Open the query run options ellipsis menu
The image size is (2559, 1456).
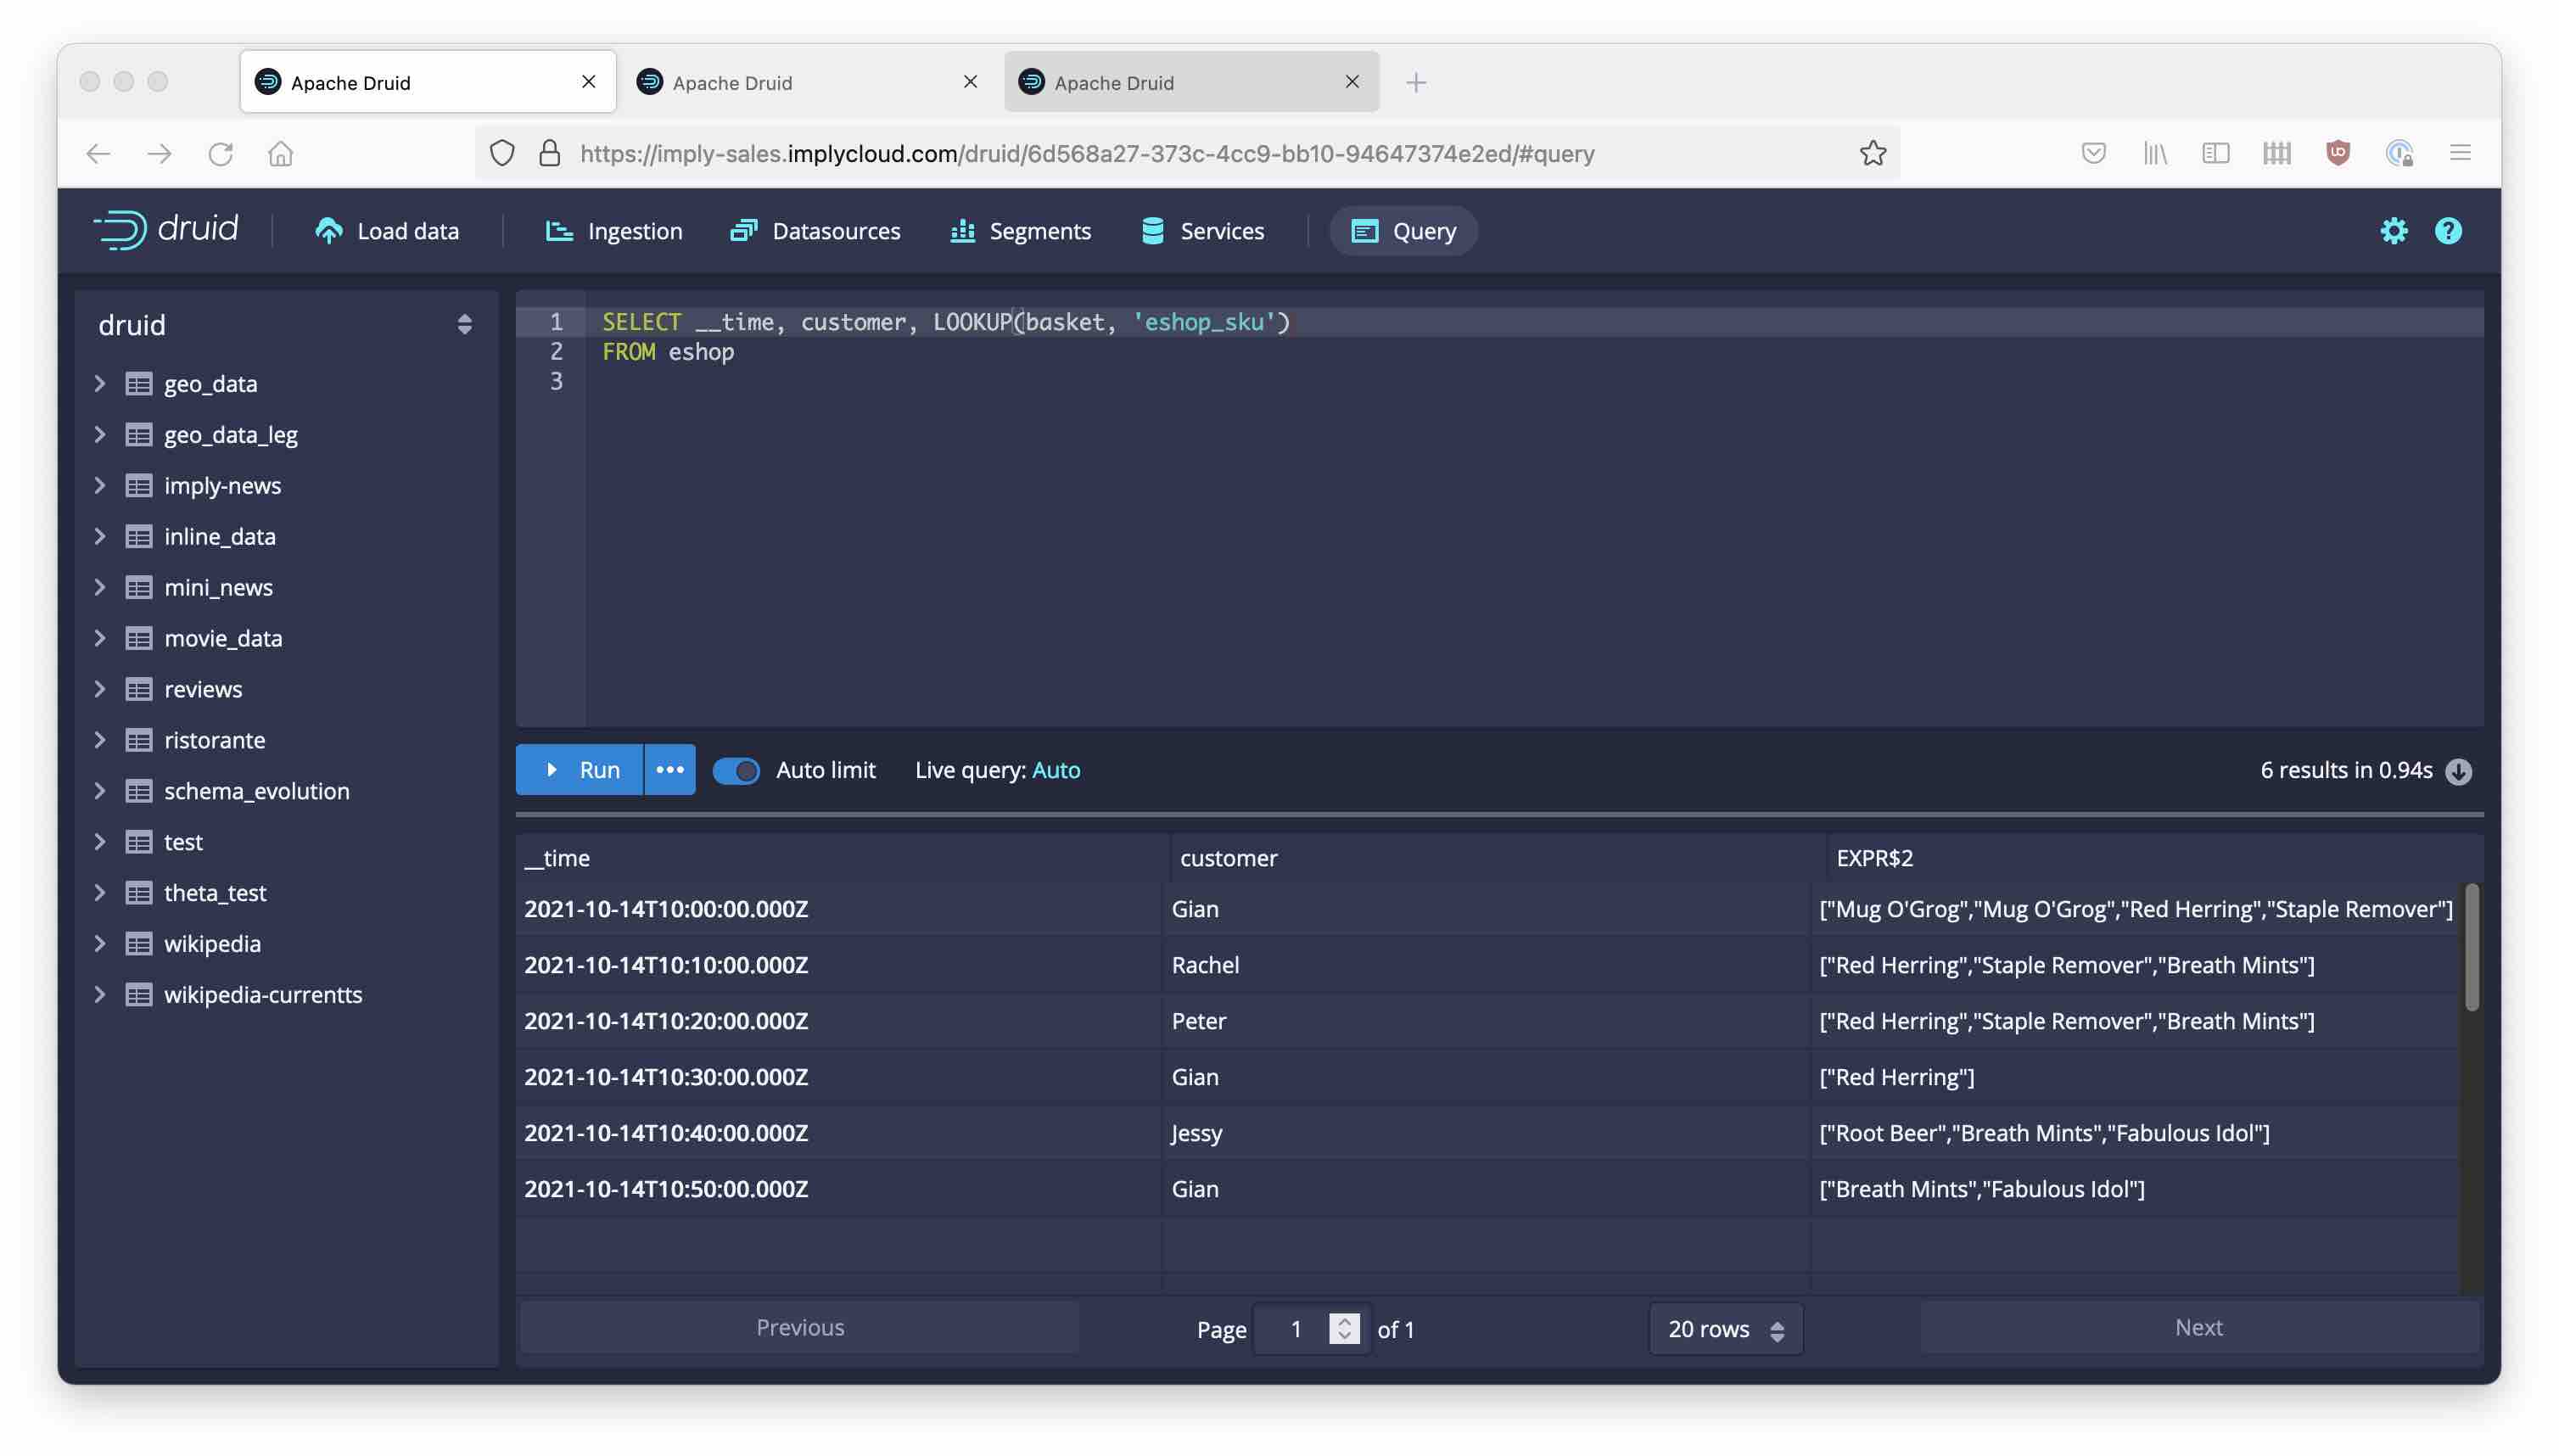click(x=669, y=770)
